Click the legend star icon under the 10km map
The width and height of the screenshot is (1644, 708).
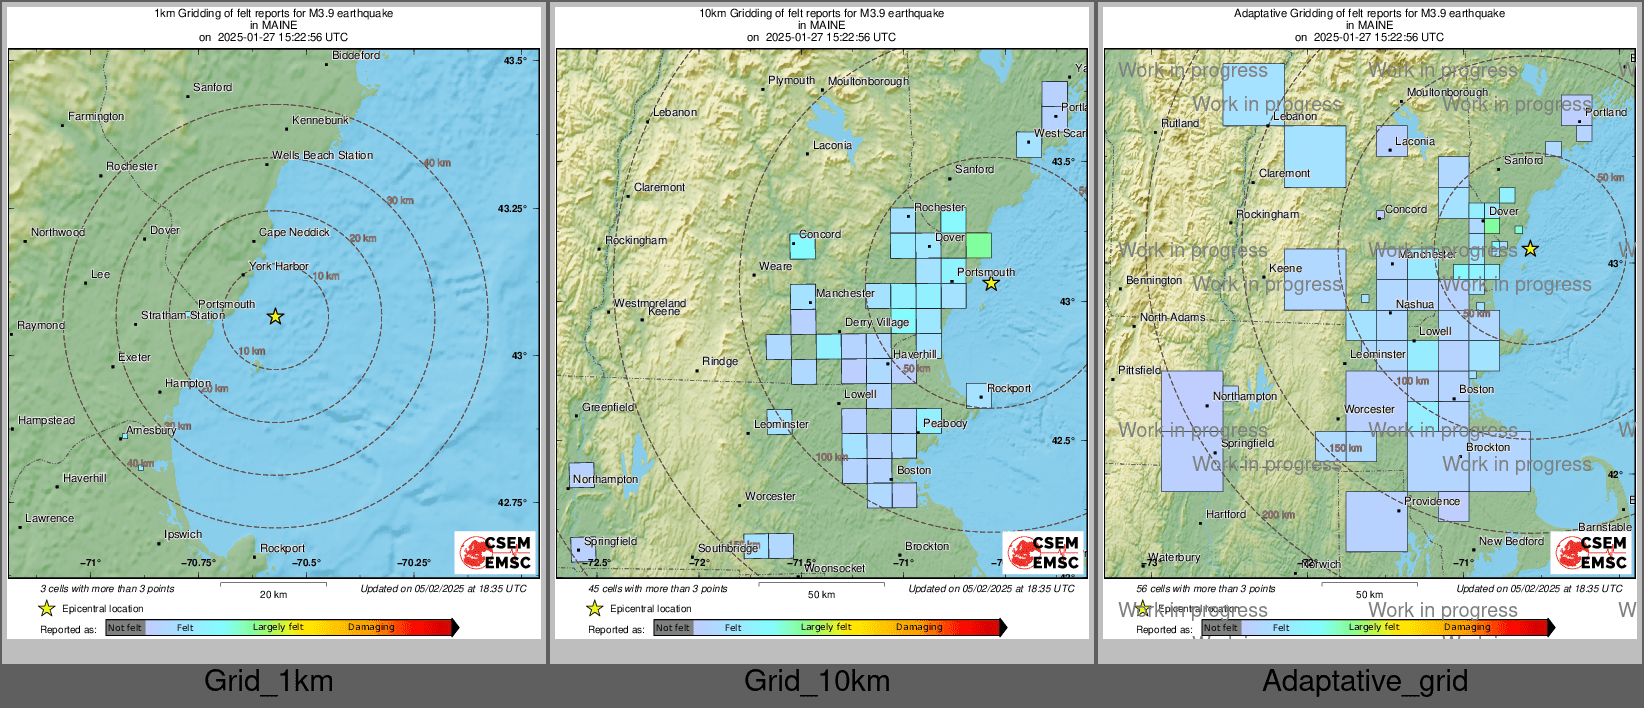coord(594,608)
